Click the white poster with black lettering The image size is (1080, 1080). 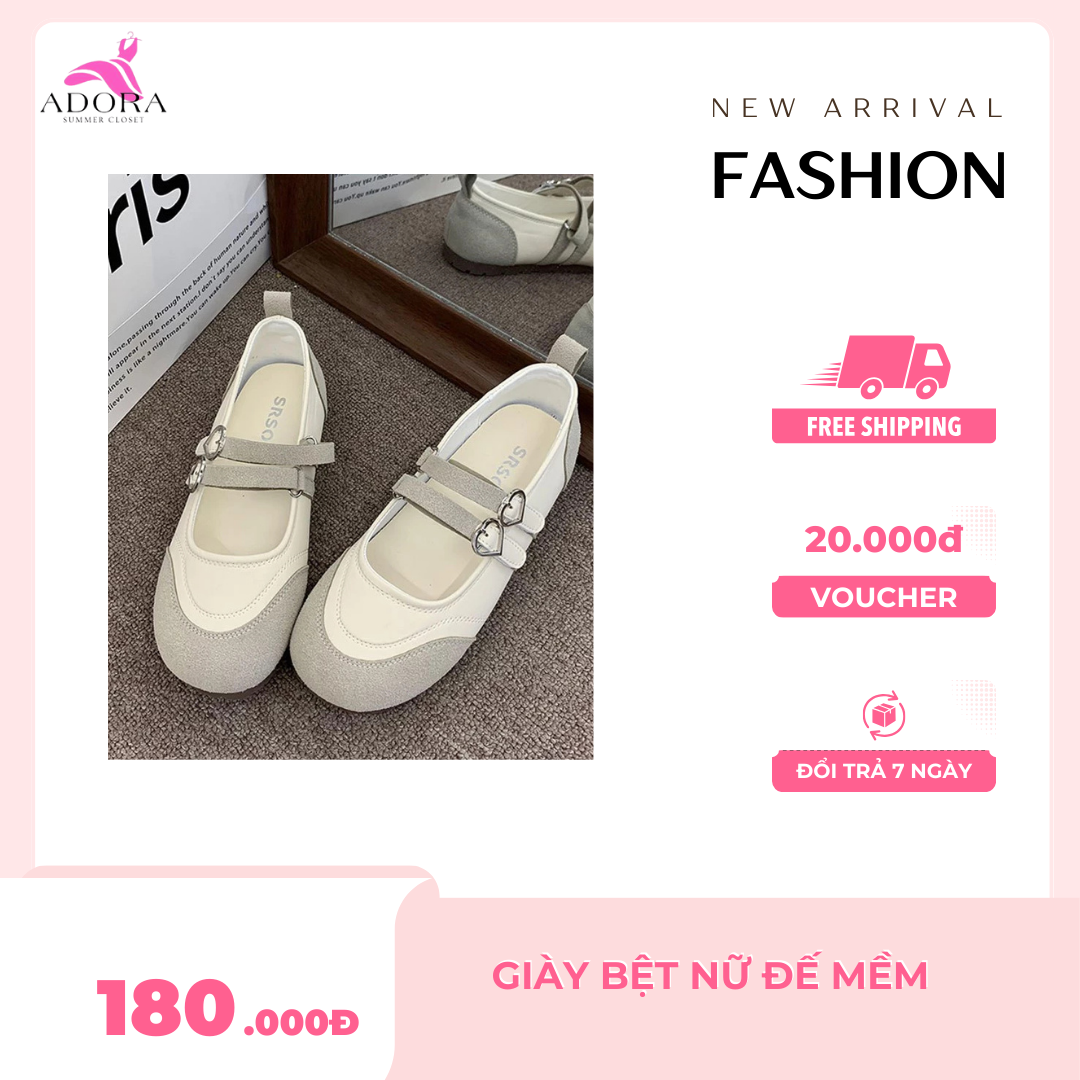point(187,289)
